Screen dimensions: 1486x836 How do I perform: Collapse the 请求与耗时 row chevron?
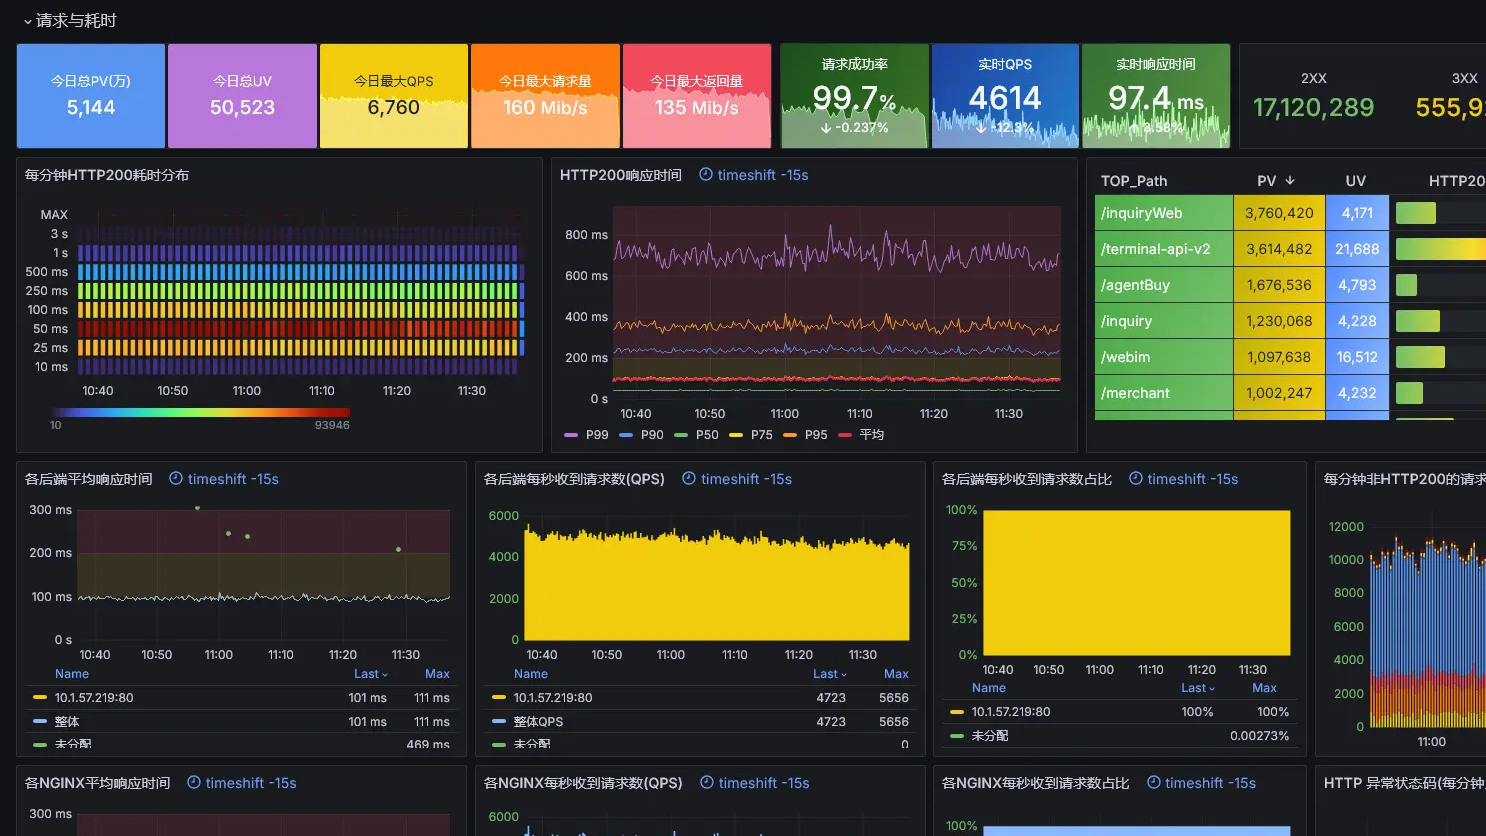[x=27, y=21]
